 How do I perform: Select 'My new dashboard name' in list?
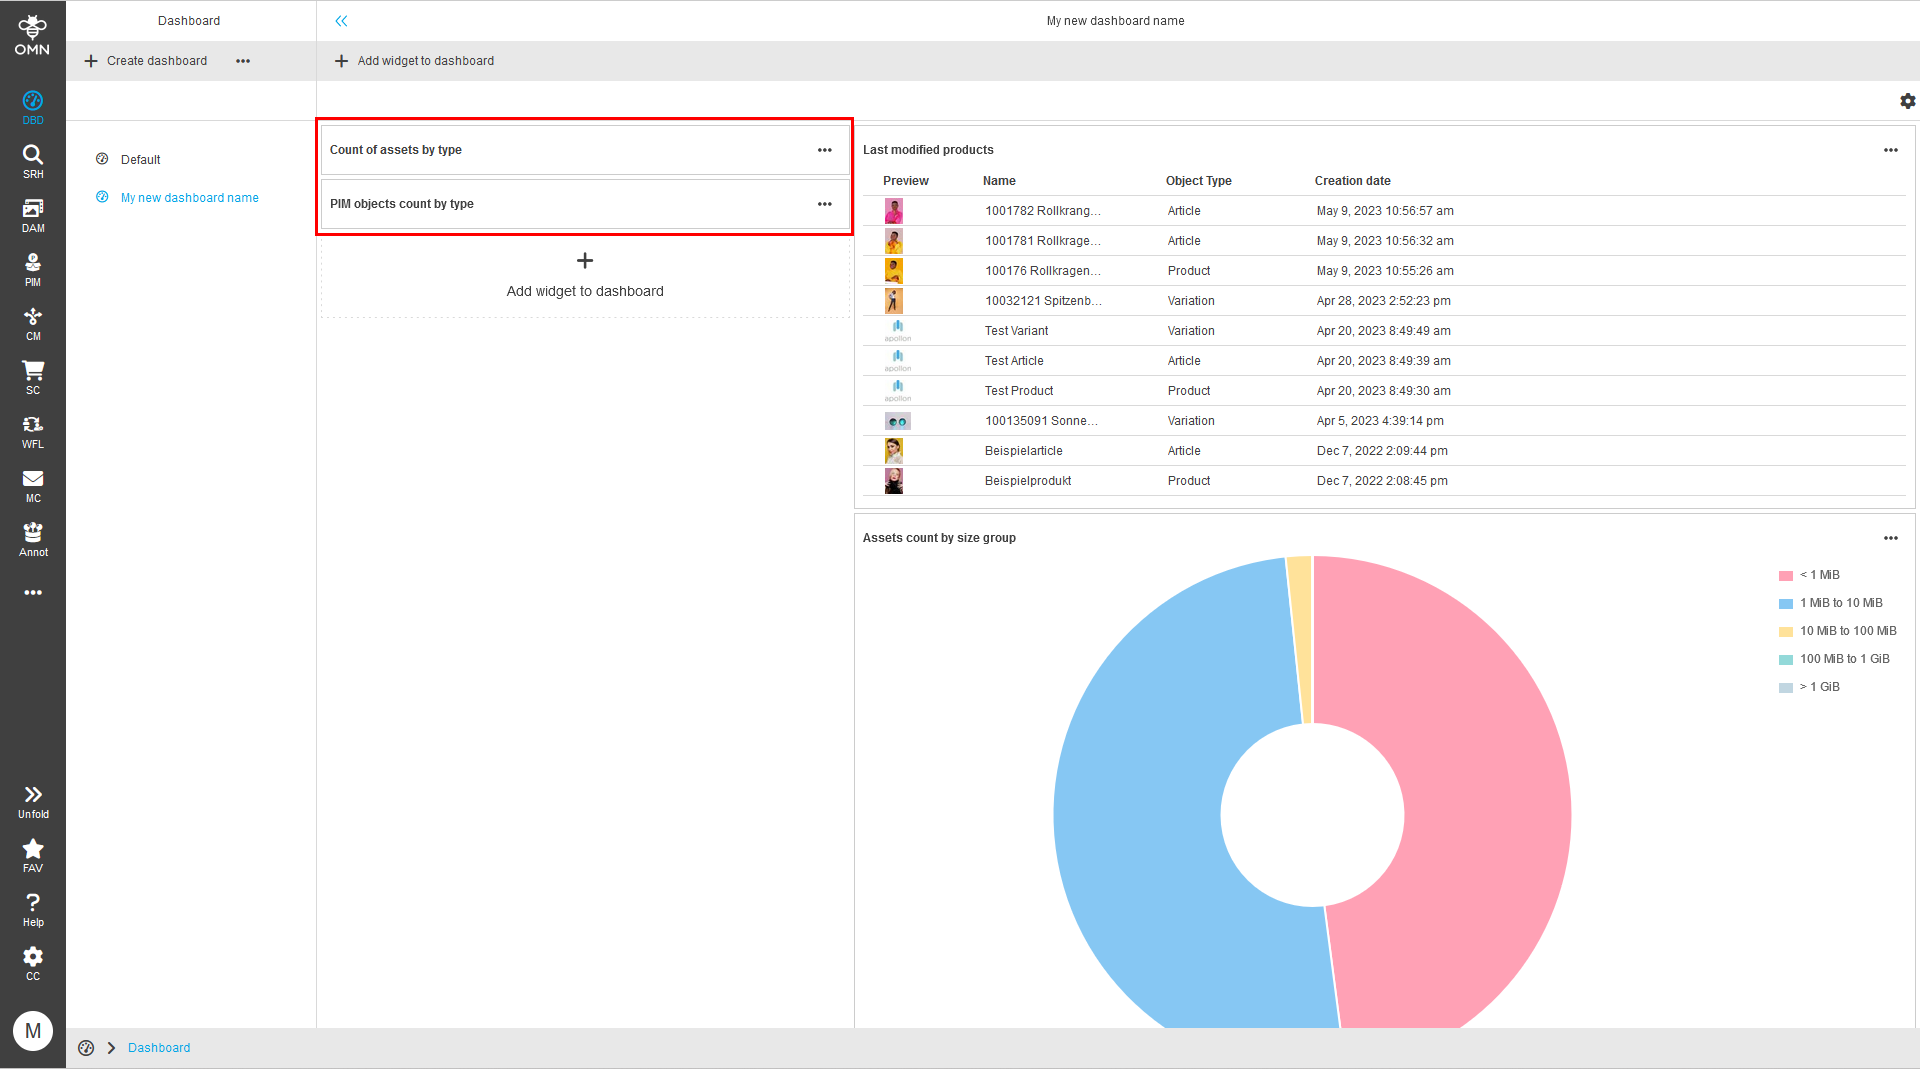pos(189,198)
